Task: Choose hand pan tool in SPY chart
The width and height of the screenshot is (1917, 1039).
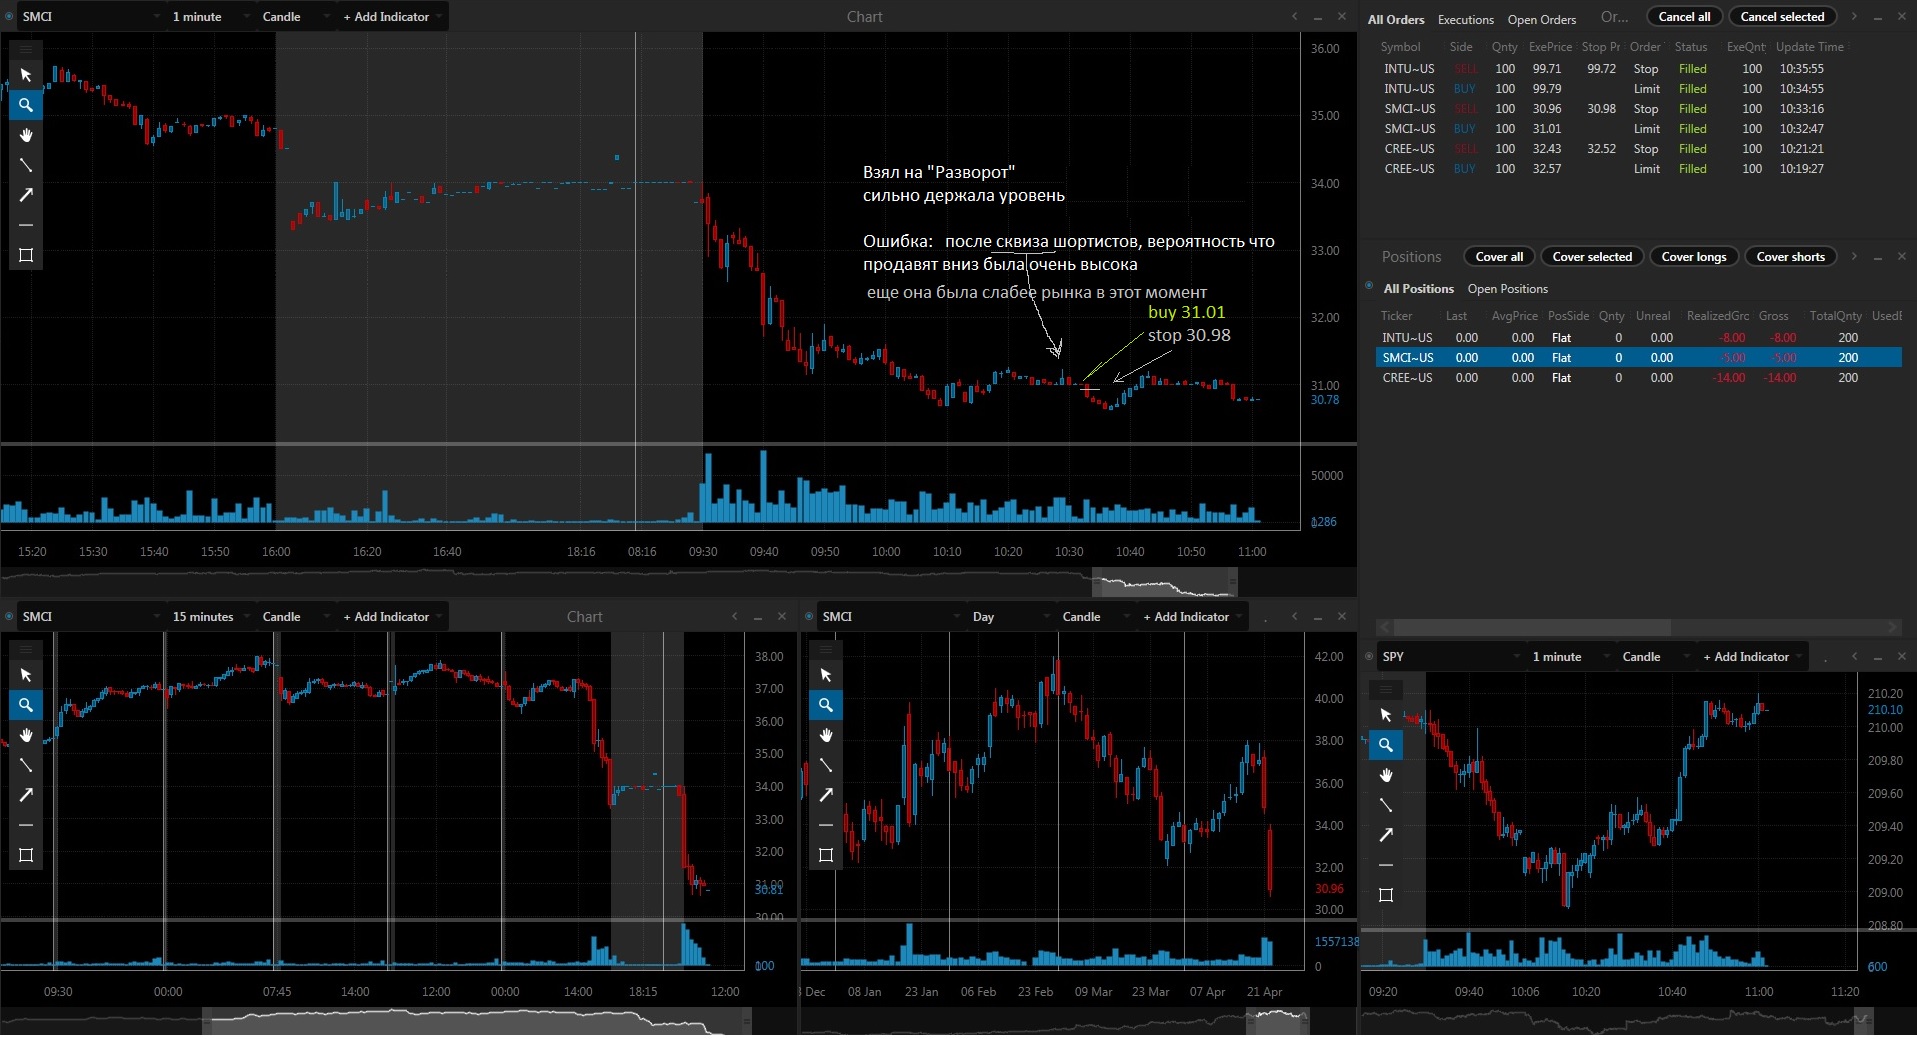Action: point(1386,775)
